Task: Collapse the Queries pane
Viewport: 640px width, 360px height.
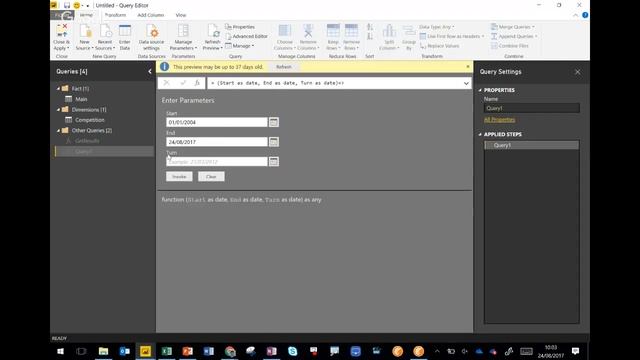Action: [x=150, y=71]
